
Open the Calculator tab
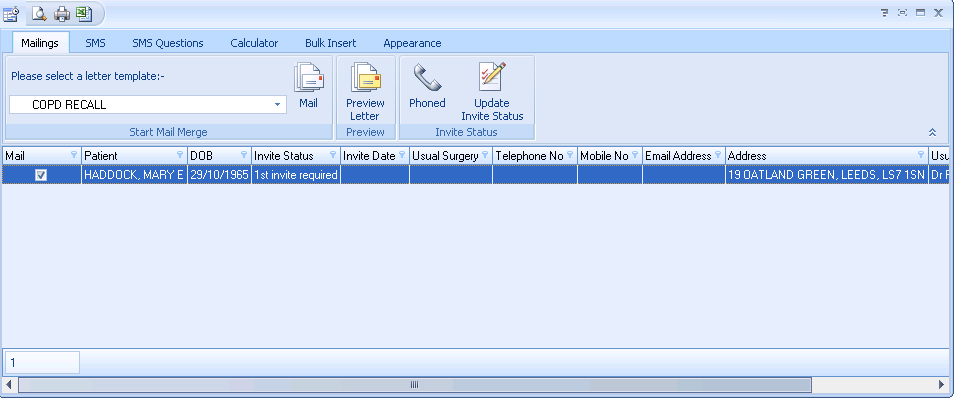(254, 43)
